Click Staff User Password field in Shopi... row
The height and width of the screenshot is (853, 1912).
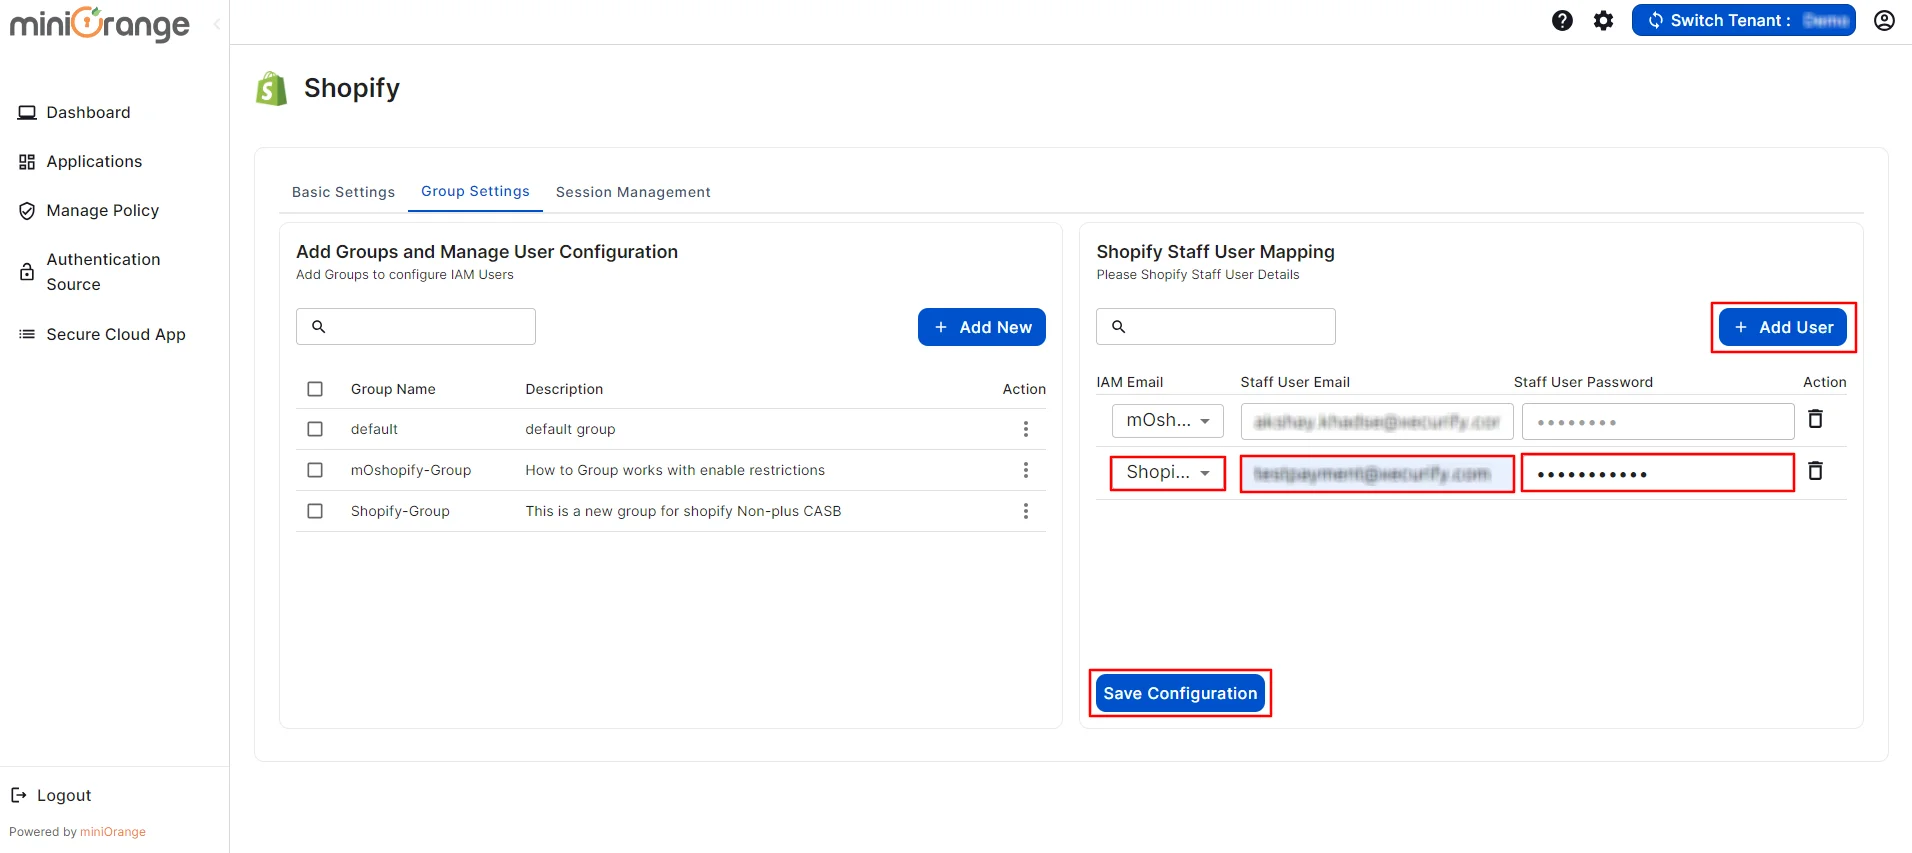coord(1658,473)
